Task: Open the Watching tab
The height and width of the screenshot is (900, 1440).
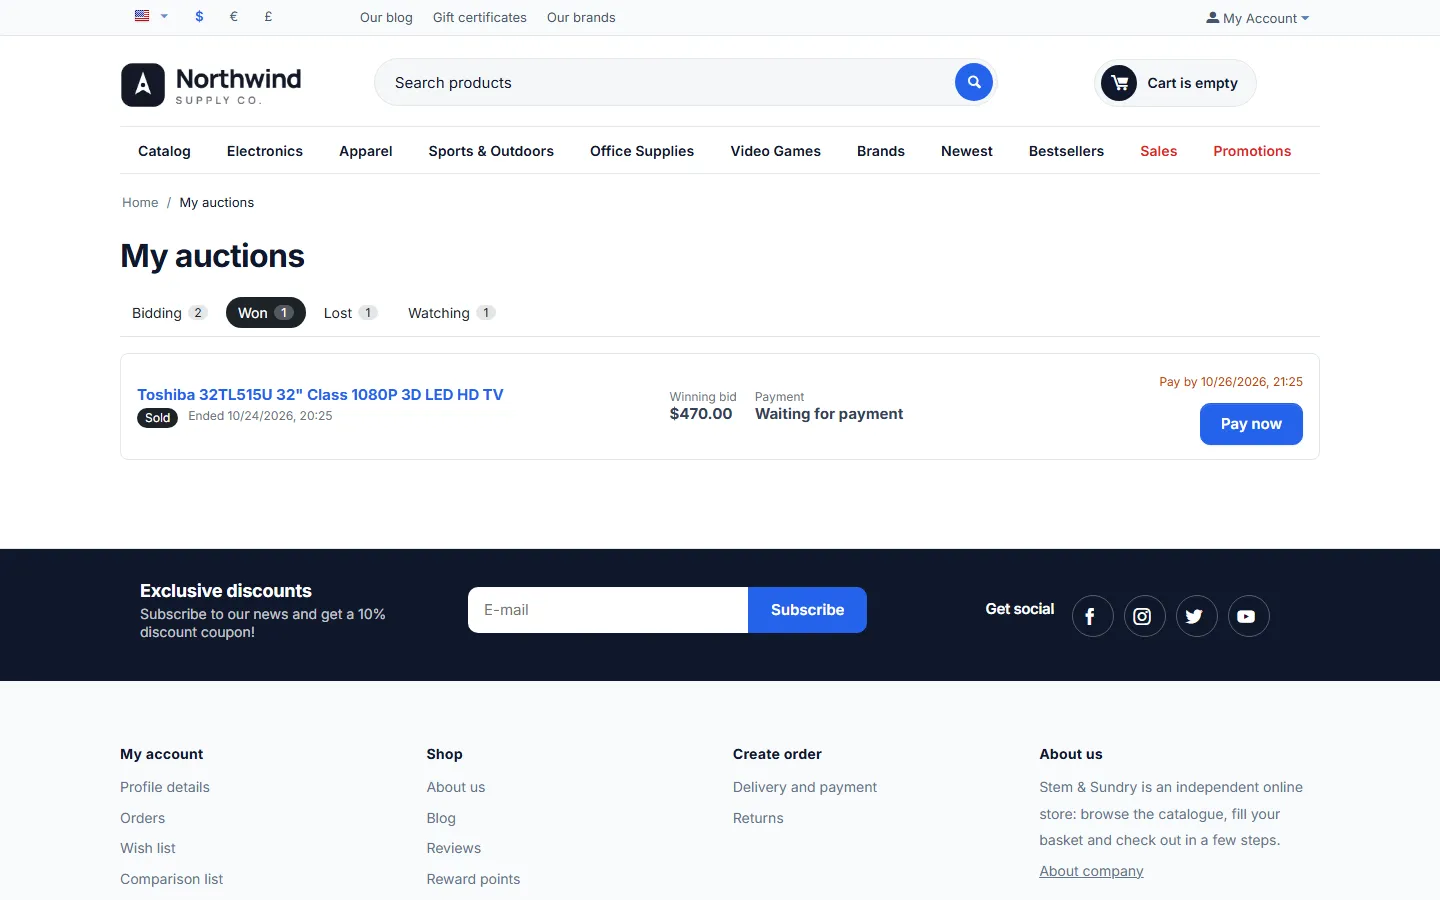Action: click(x=451, y=313)
